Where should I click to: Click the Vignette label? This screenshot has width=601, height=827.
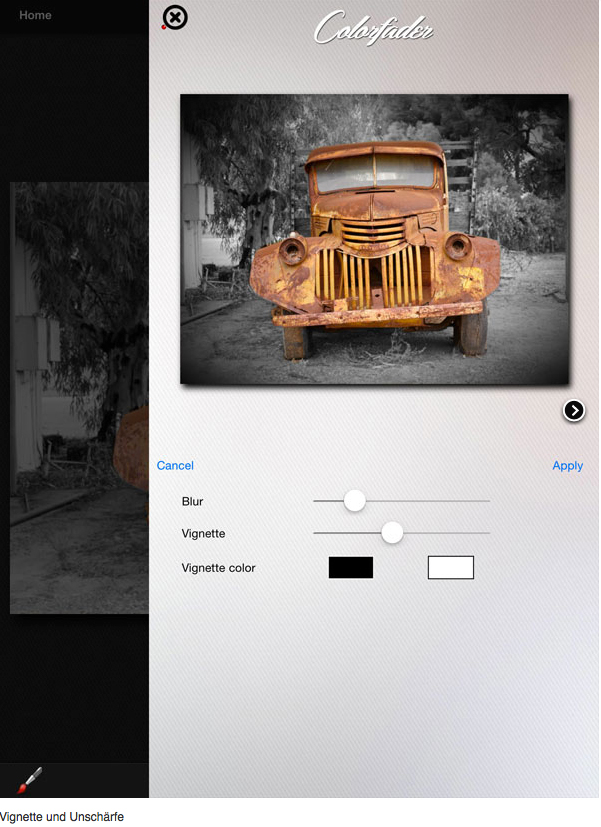point(203,533)
